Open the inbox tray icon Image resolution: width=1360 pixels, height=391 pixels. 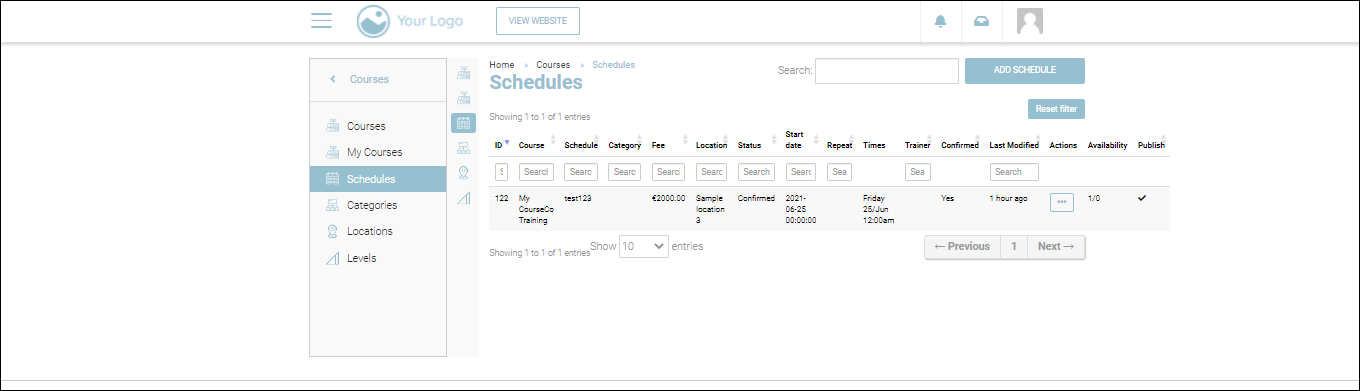tap(981, 22)
